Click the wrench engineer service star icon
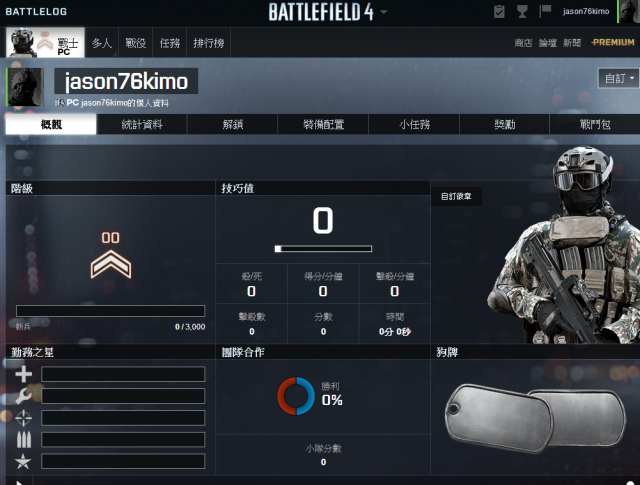Screen dimensions: 640x485 click(23, 396)
